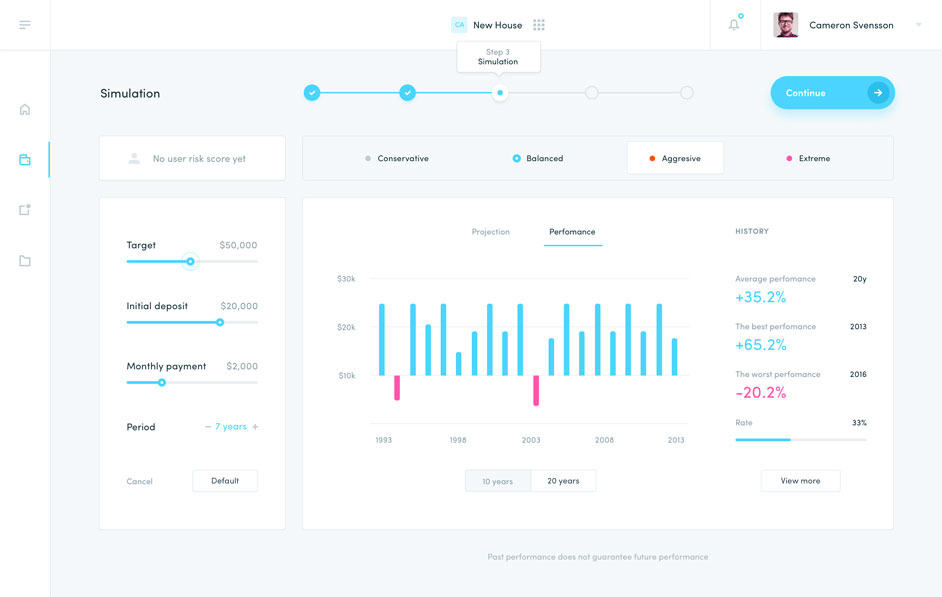Image resolution: width=942 pixels, height=597 pixels.
Task: Decrease the period with the minus
Action: pyautogui.click(x=208, y=427)
